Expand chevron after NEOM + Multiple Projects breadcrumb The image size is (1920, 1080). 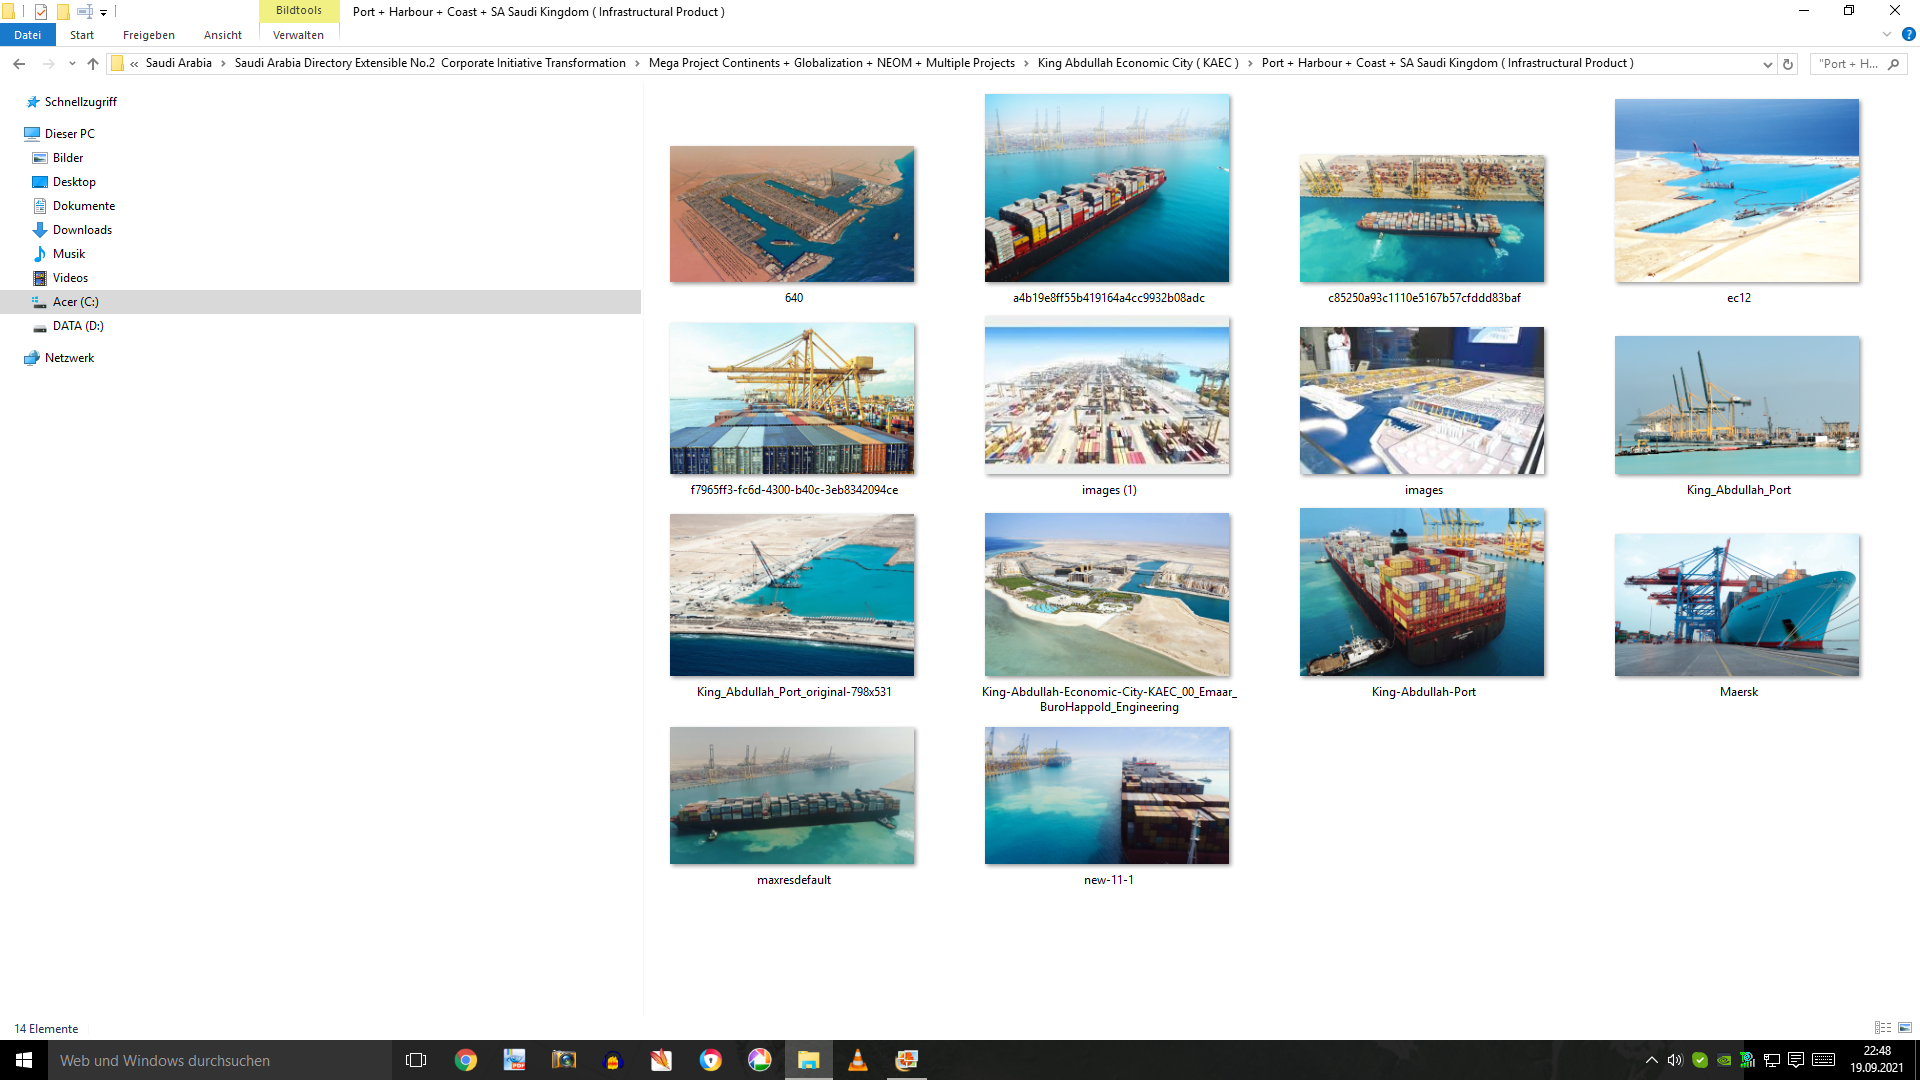click(1026, 63)
